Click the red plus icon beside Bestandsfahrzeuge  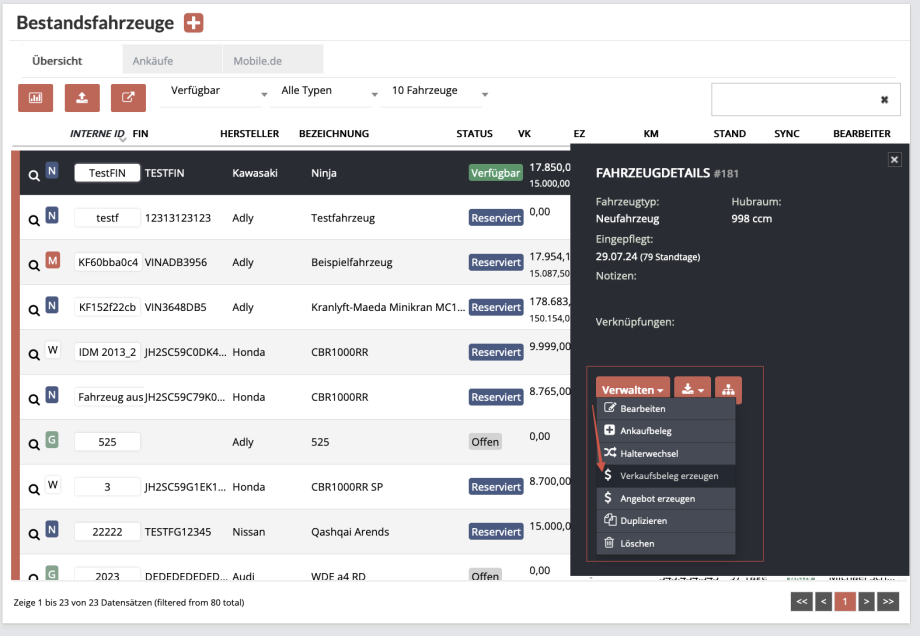(193, 23)
